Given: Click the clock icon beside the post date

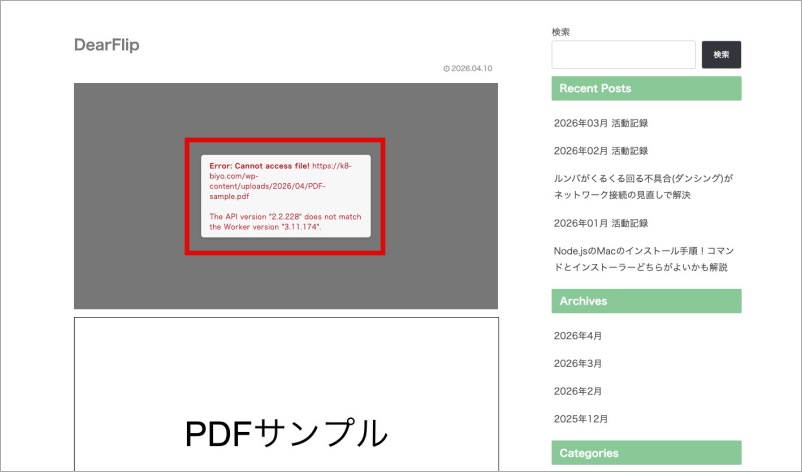Looking at the screenshot, I should (x=446, y=69).
